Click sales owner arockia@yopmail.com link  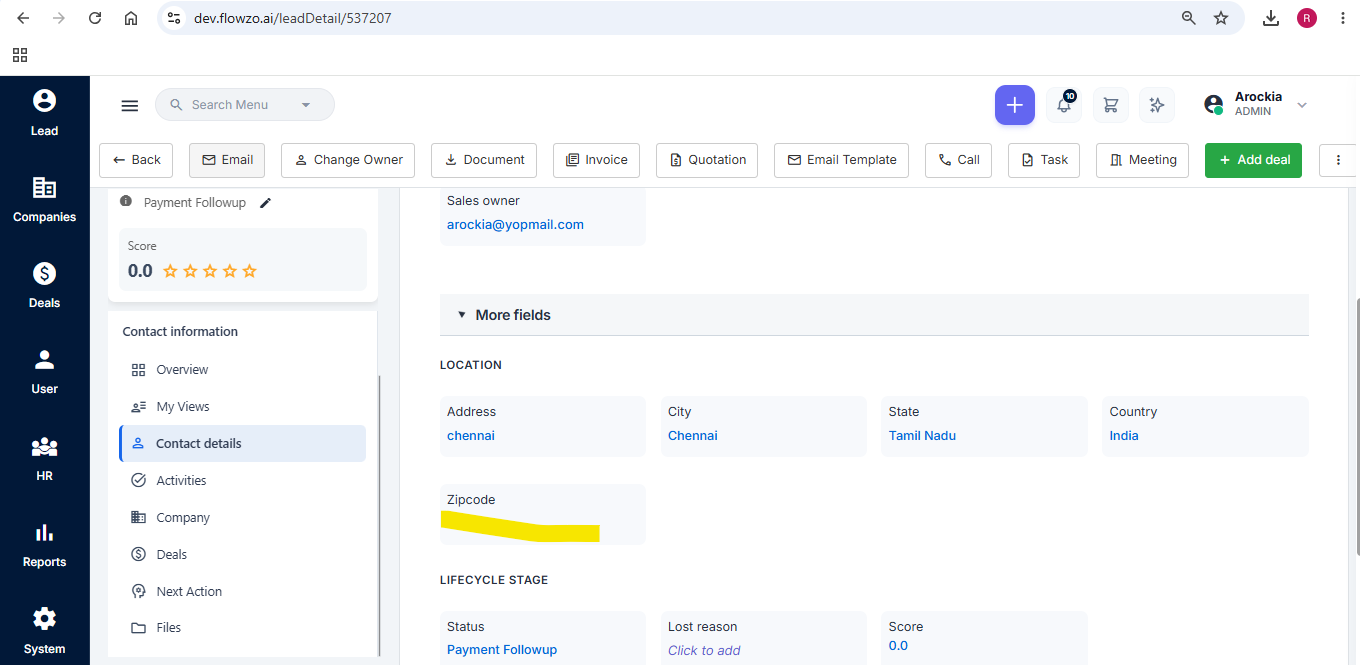pos(515,225)
